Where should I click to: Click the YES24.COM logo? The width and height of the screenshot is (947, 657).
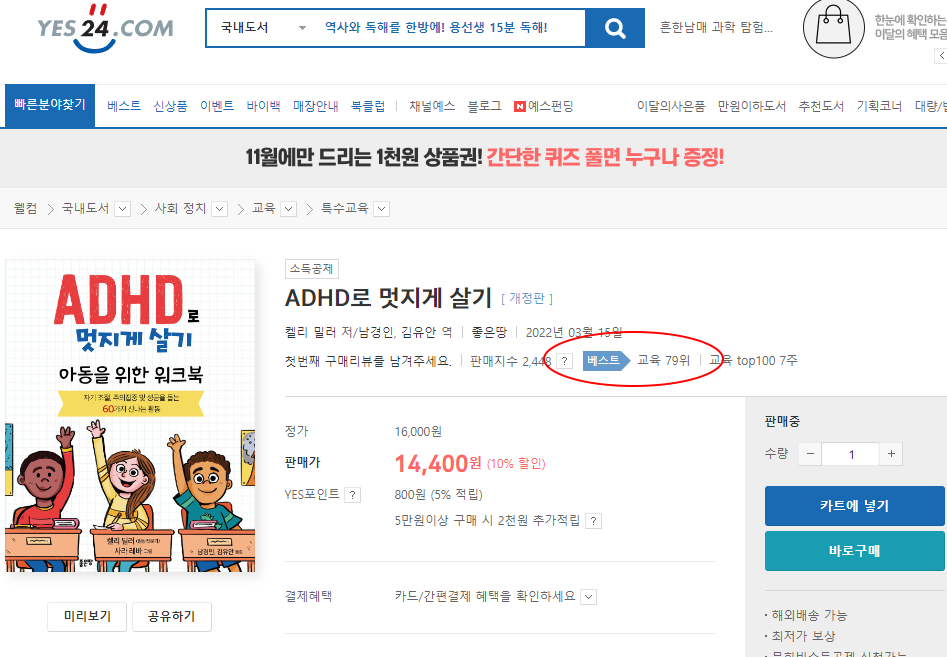click(x=105, y=28)
